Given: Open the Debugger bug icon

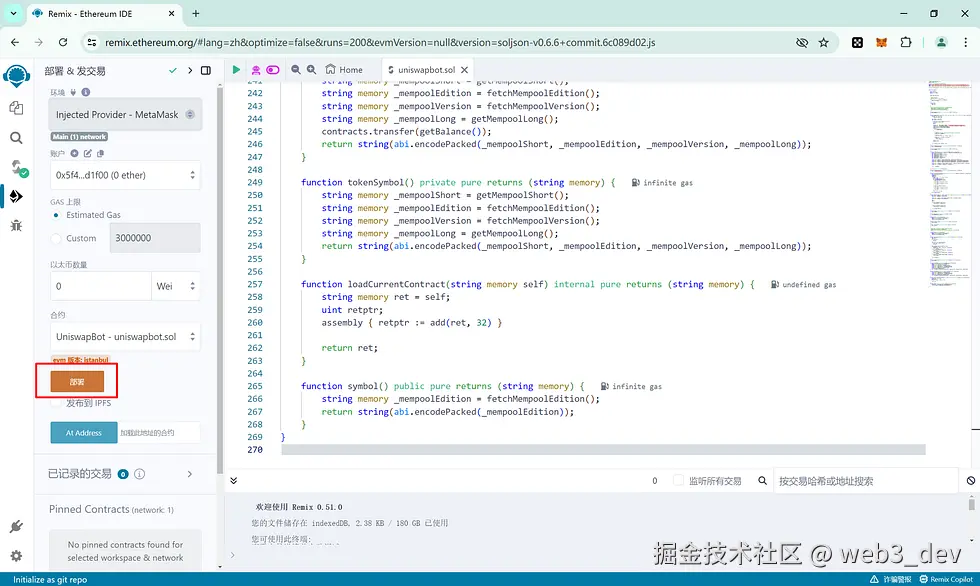Looking at the screenshot, I should 16,226.
